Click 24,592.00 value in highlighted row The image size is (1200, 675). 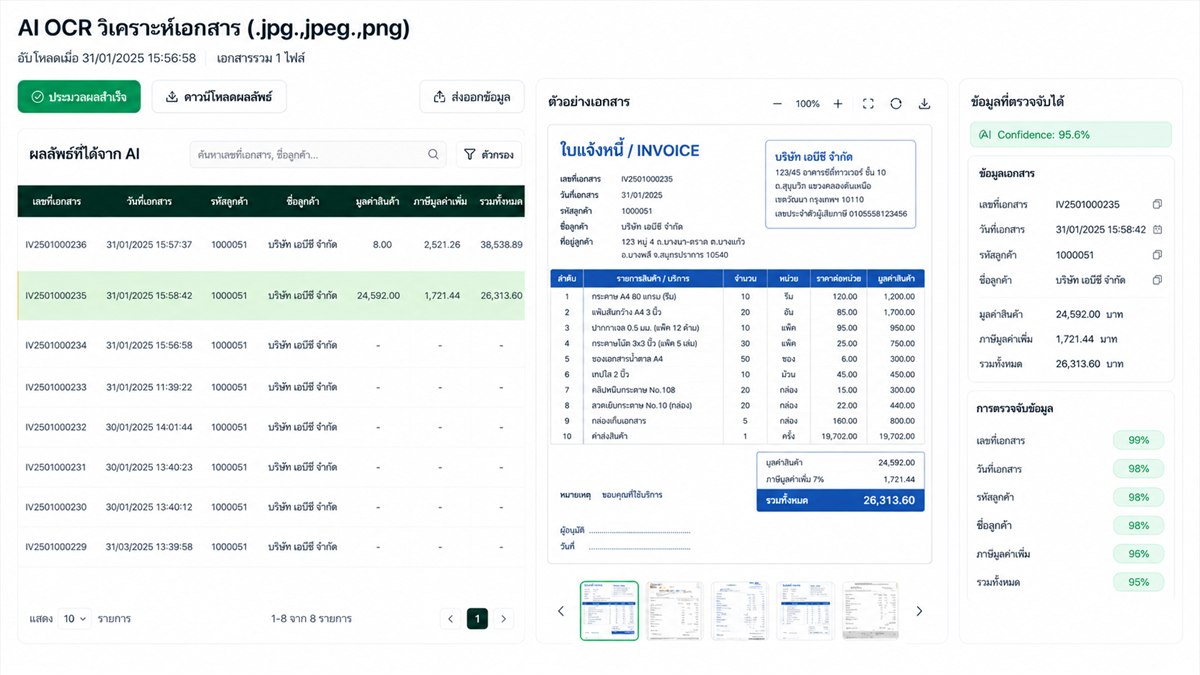pos(378,295)
